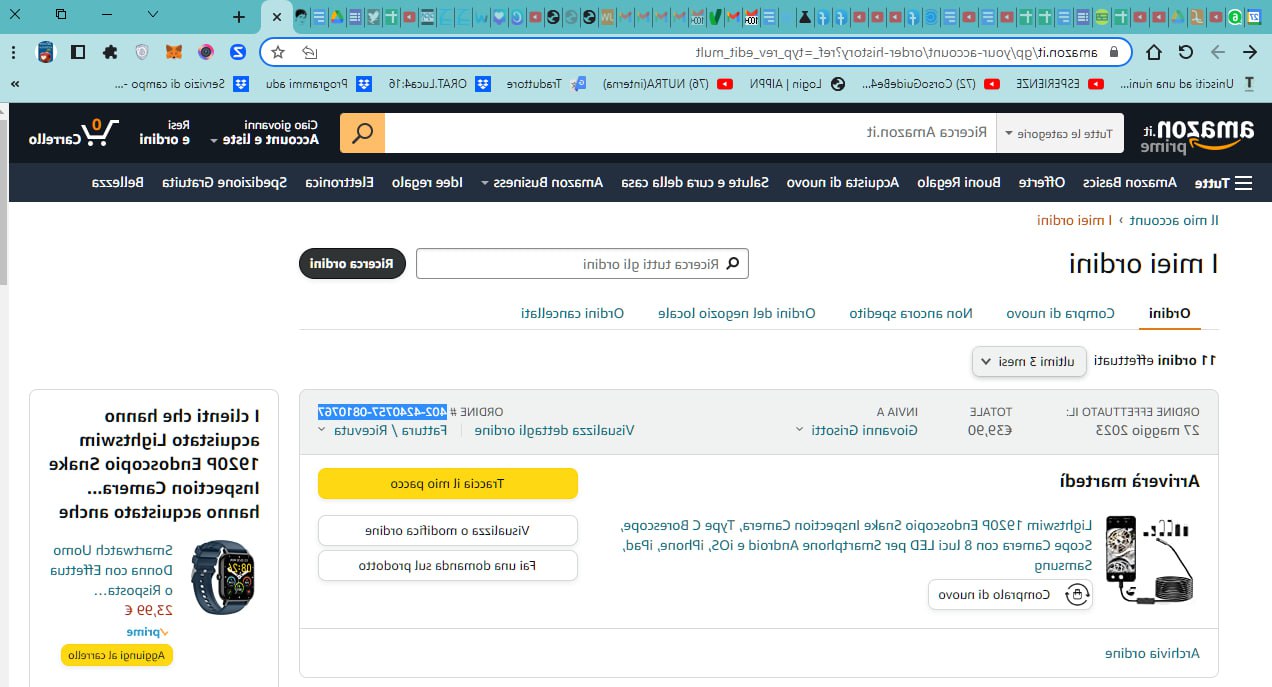Reload the page with browser refresh icon
This screenshot has width=1272, height=687.
click(1186, 52)
